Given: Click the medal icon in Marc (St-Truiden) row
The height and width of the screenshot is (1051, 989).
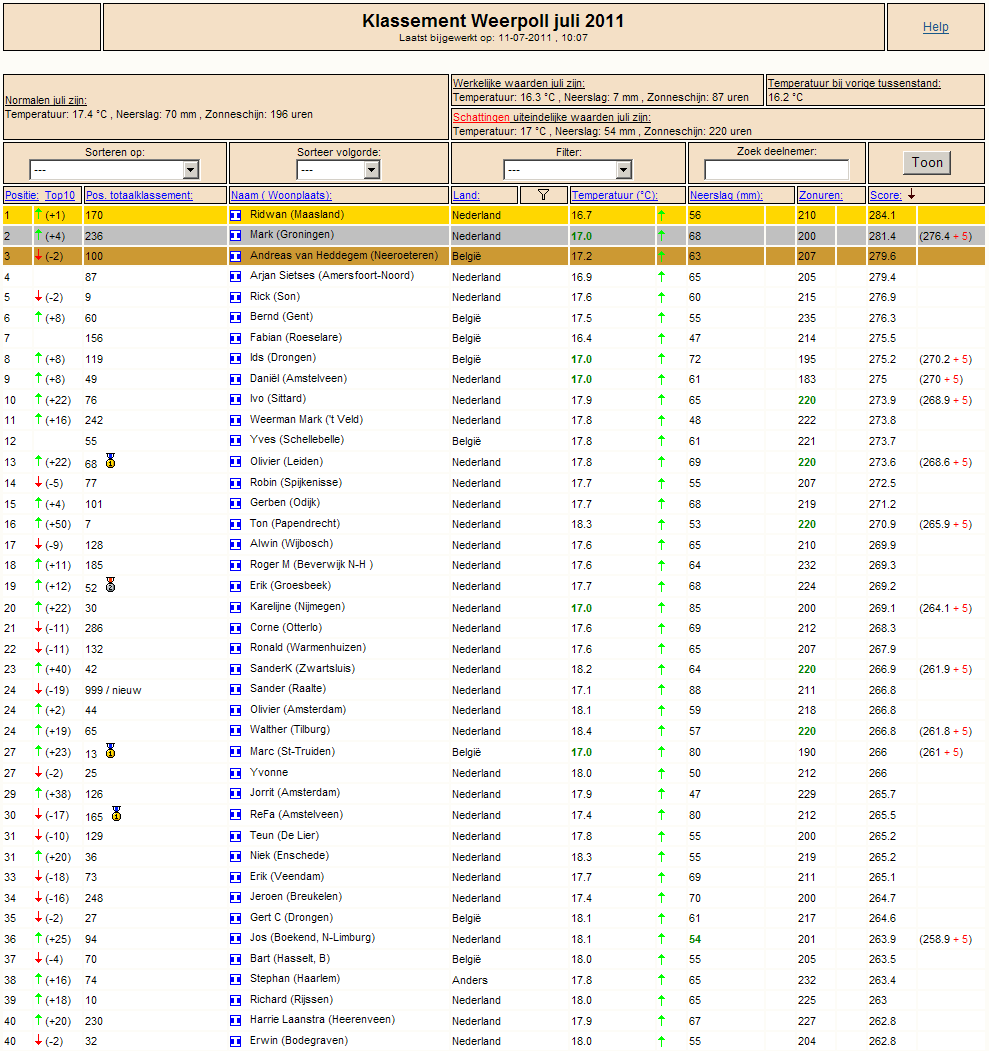Looking at the screenshot, I should [111, 751].
